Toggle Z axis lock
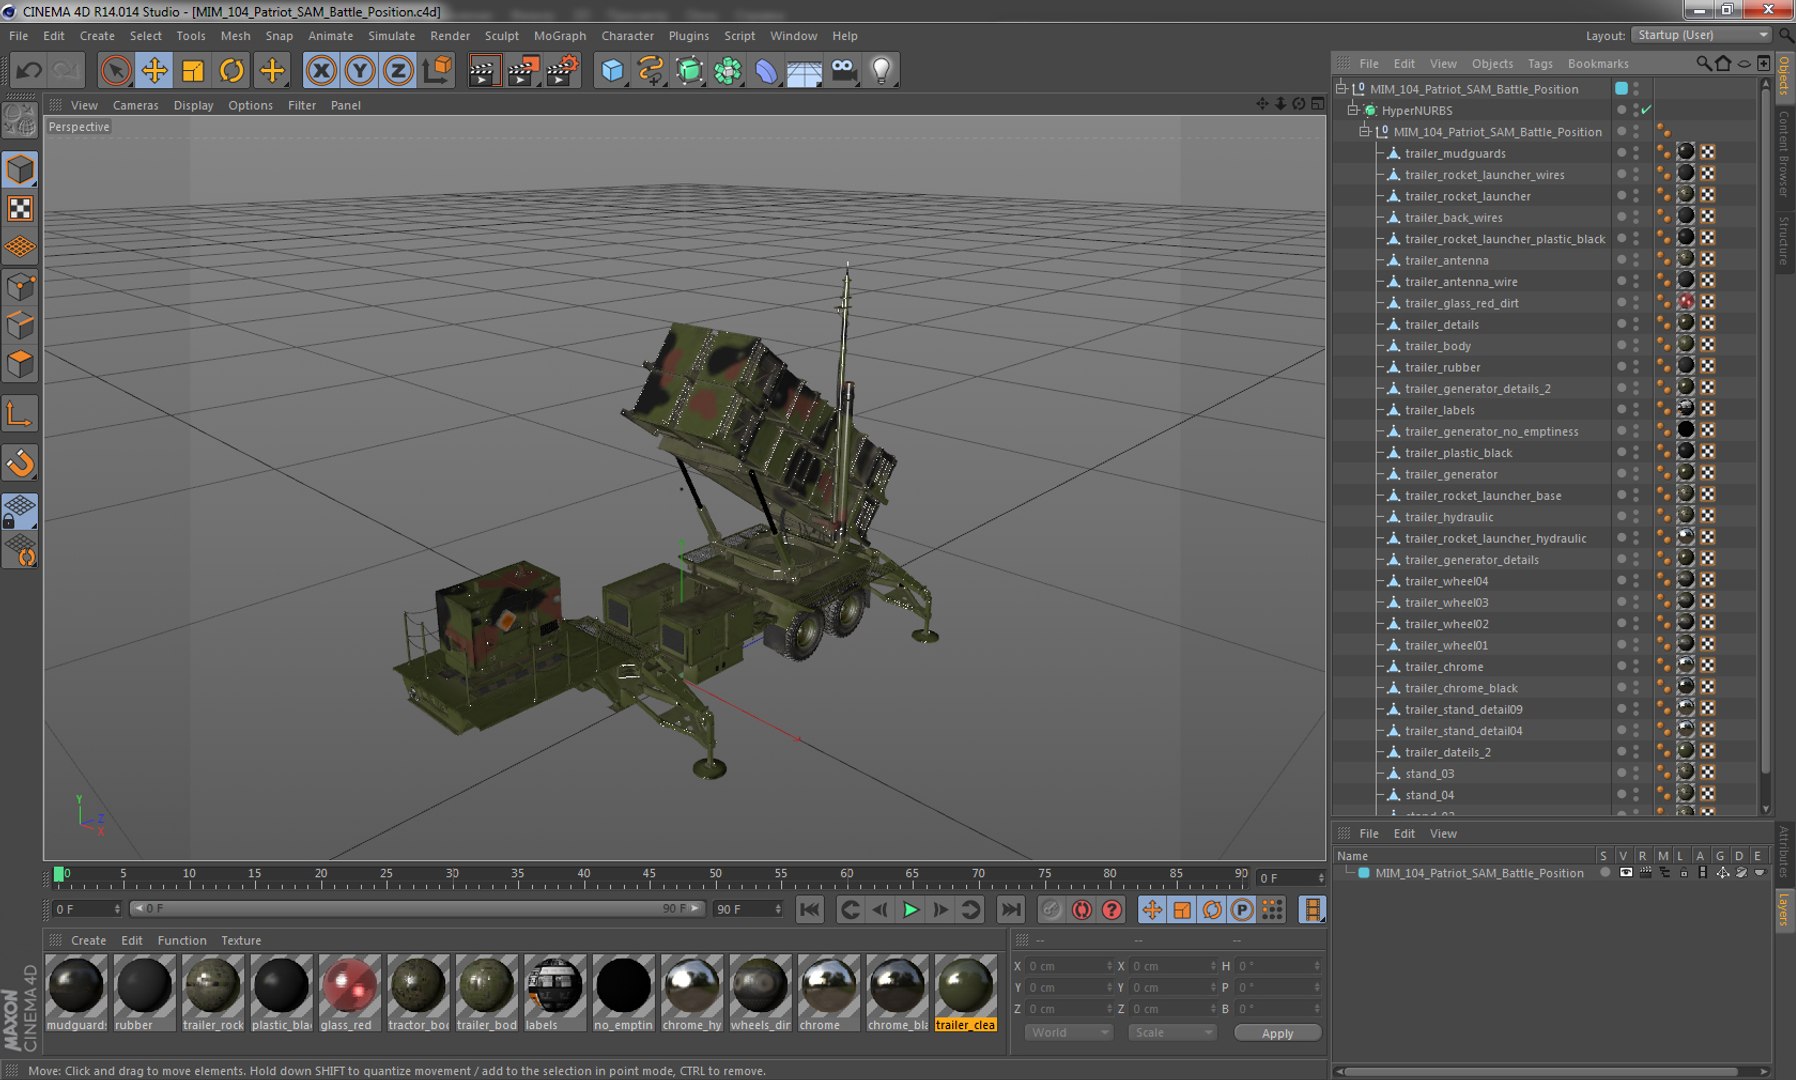Image resolution: width=1796 pixels, height=1080 pixels. [398, 70]
